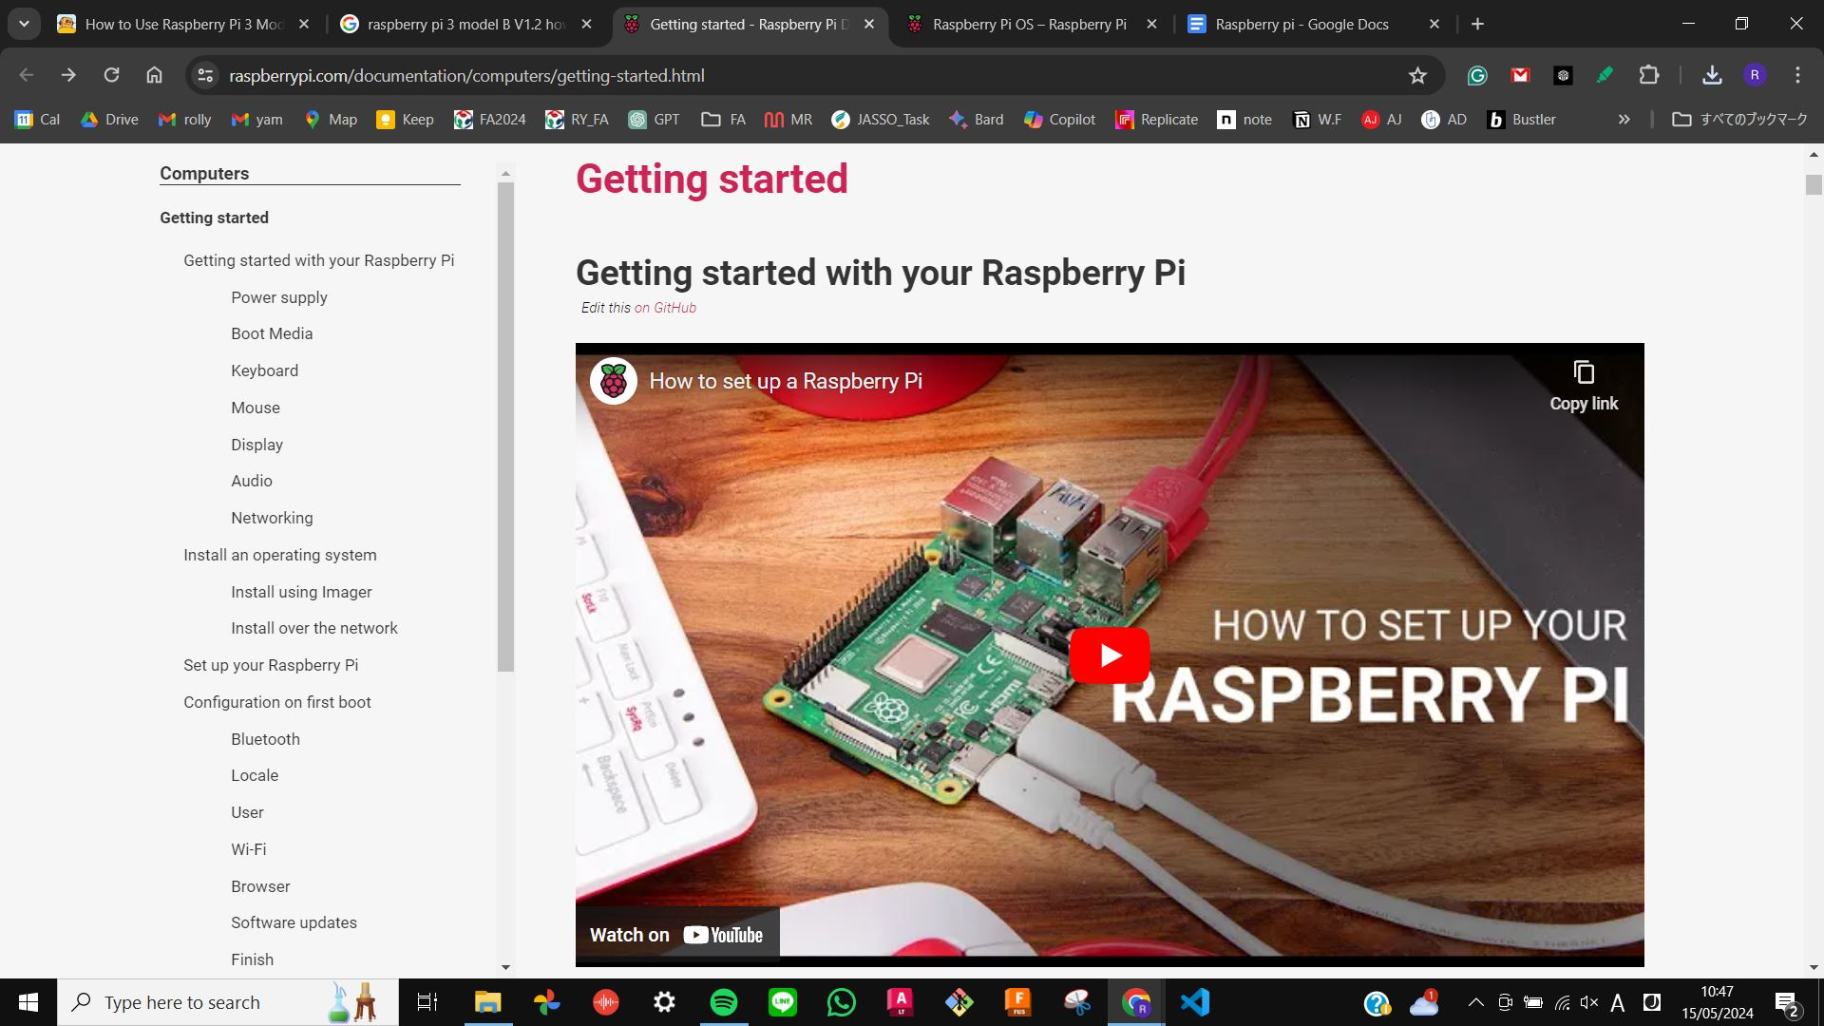Open the Grammarly extension icon
This screenshot has width=1824, height=1026.
(x=1477, y=75)
